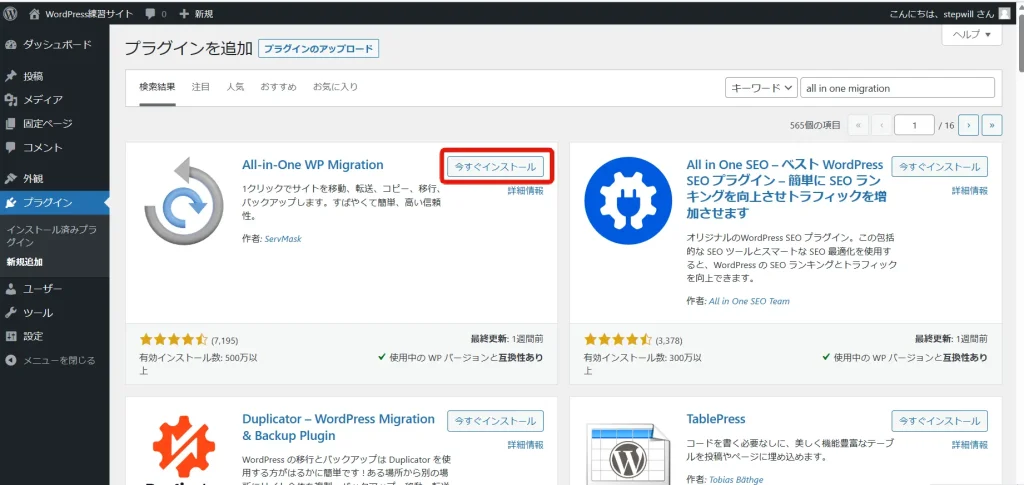1024x485 pixels.
Task: Open 詳細情報 for All in One SEO
Action: pyautogui.click(x=970, y=191)
